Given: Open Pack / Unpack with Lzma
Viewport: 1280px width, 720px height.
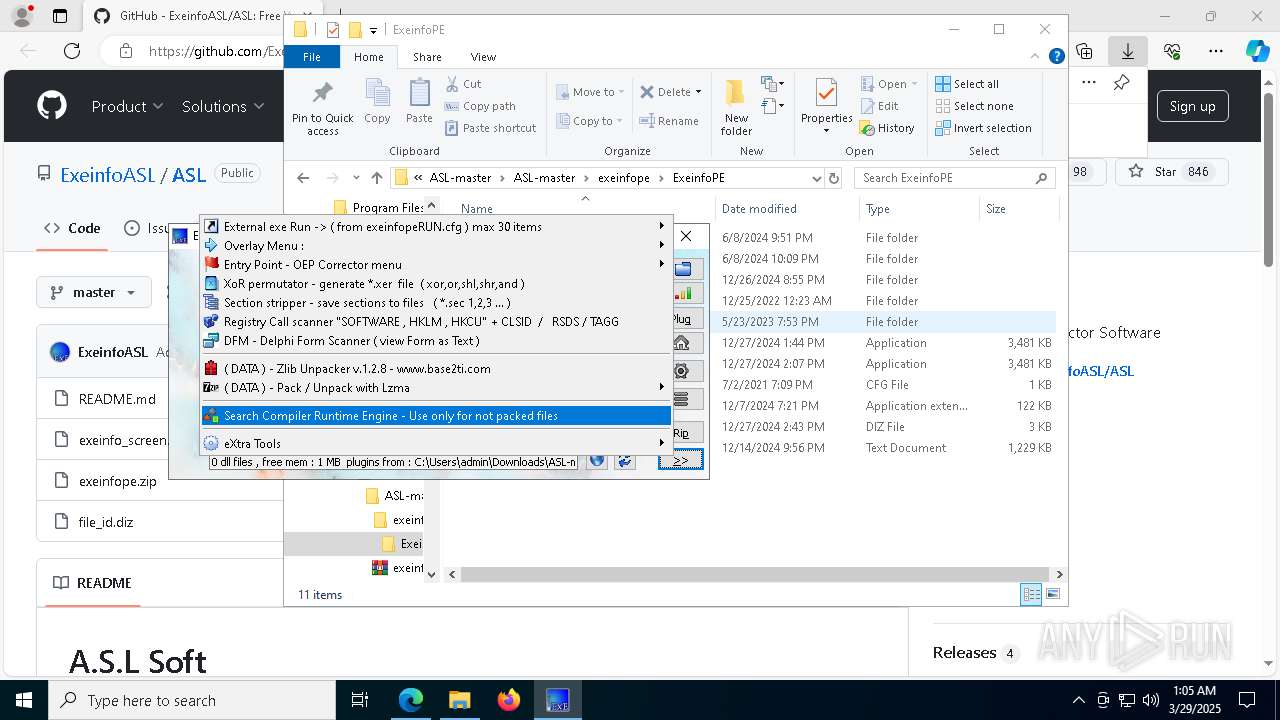Looking at the screenshot, I should coord(435,388).
